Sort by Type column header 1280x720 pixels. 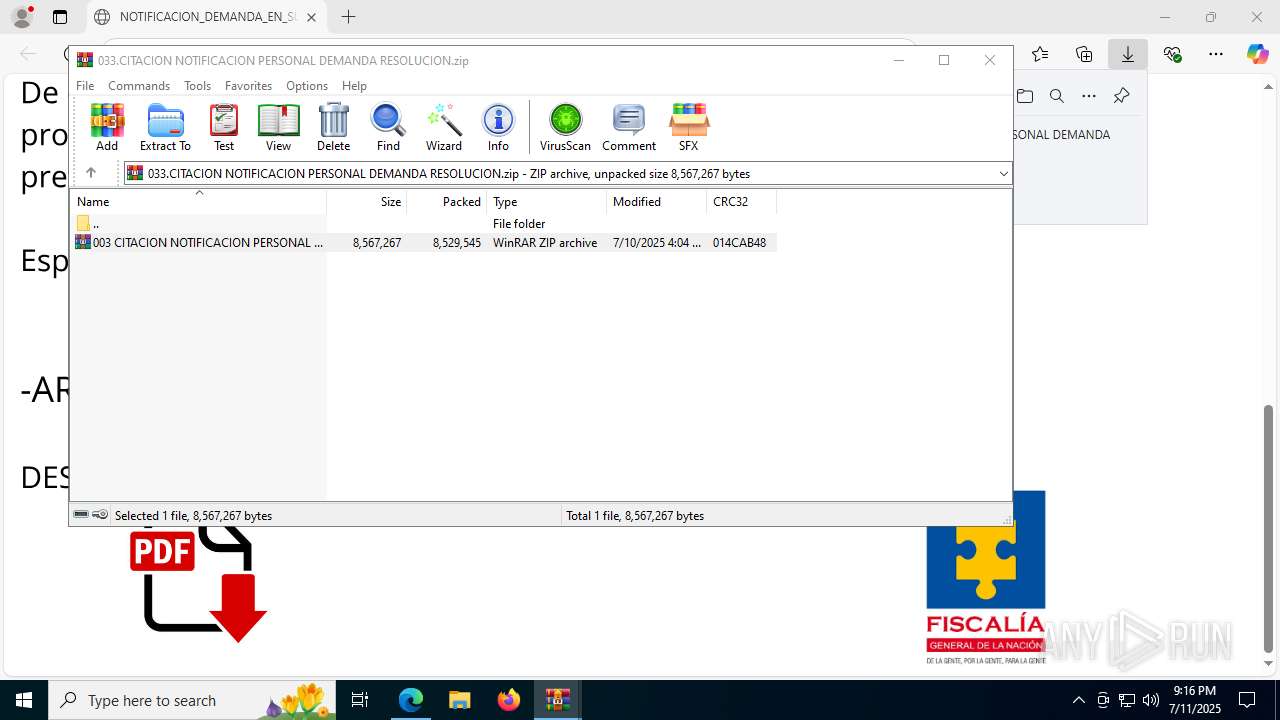tap(547, 201)
